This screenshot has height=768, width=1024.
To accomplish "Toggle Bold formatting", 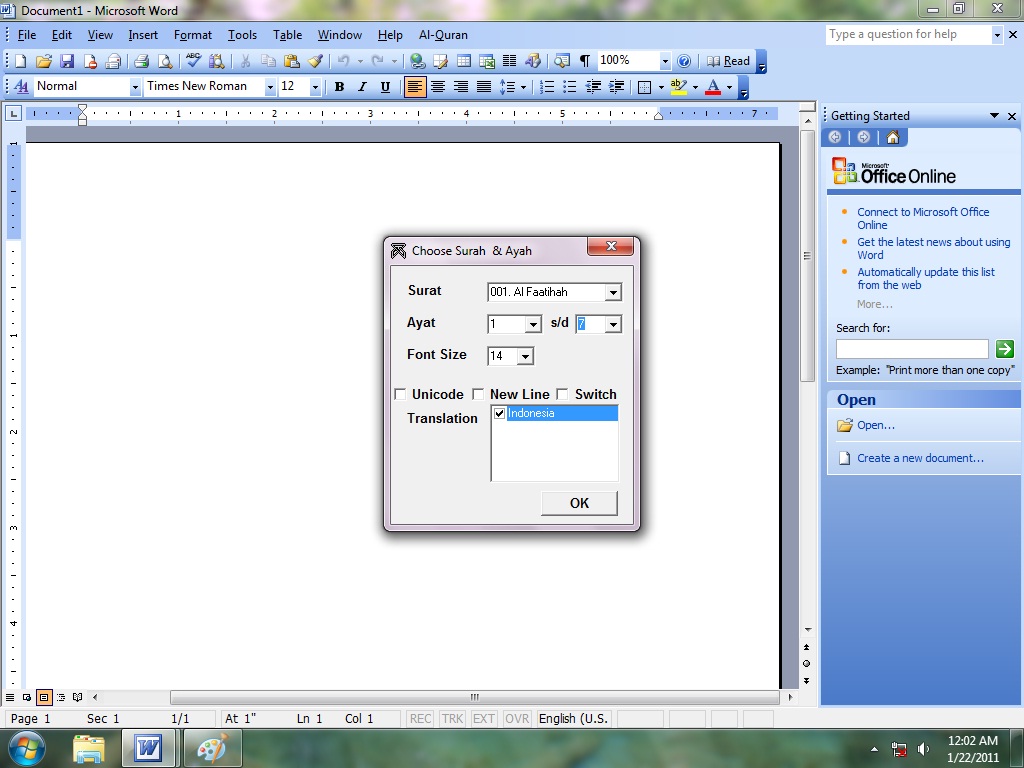I will 339,87.
